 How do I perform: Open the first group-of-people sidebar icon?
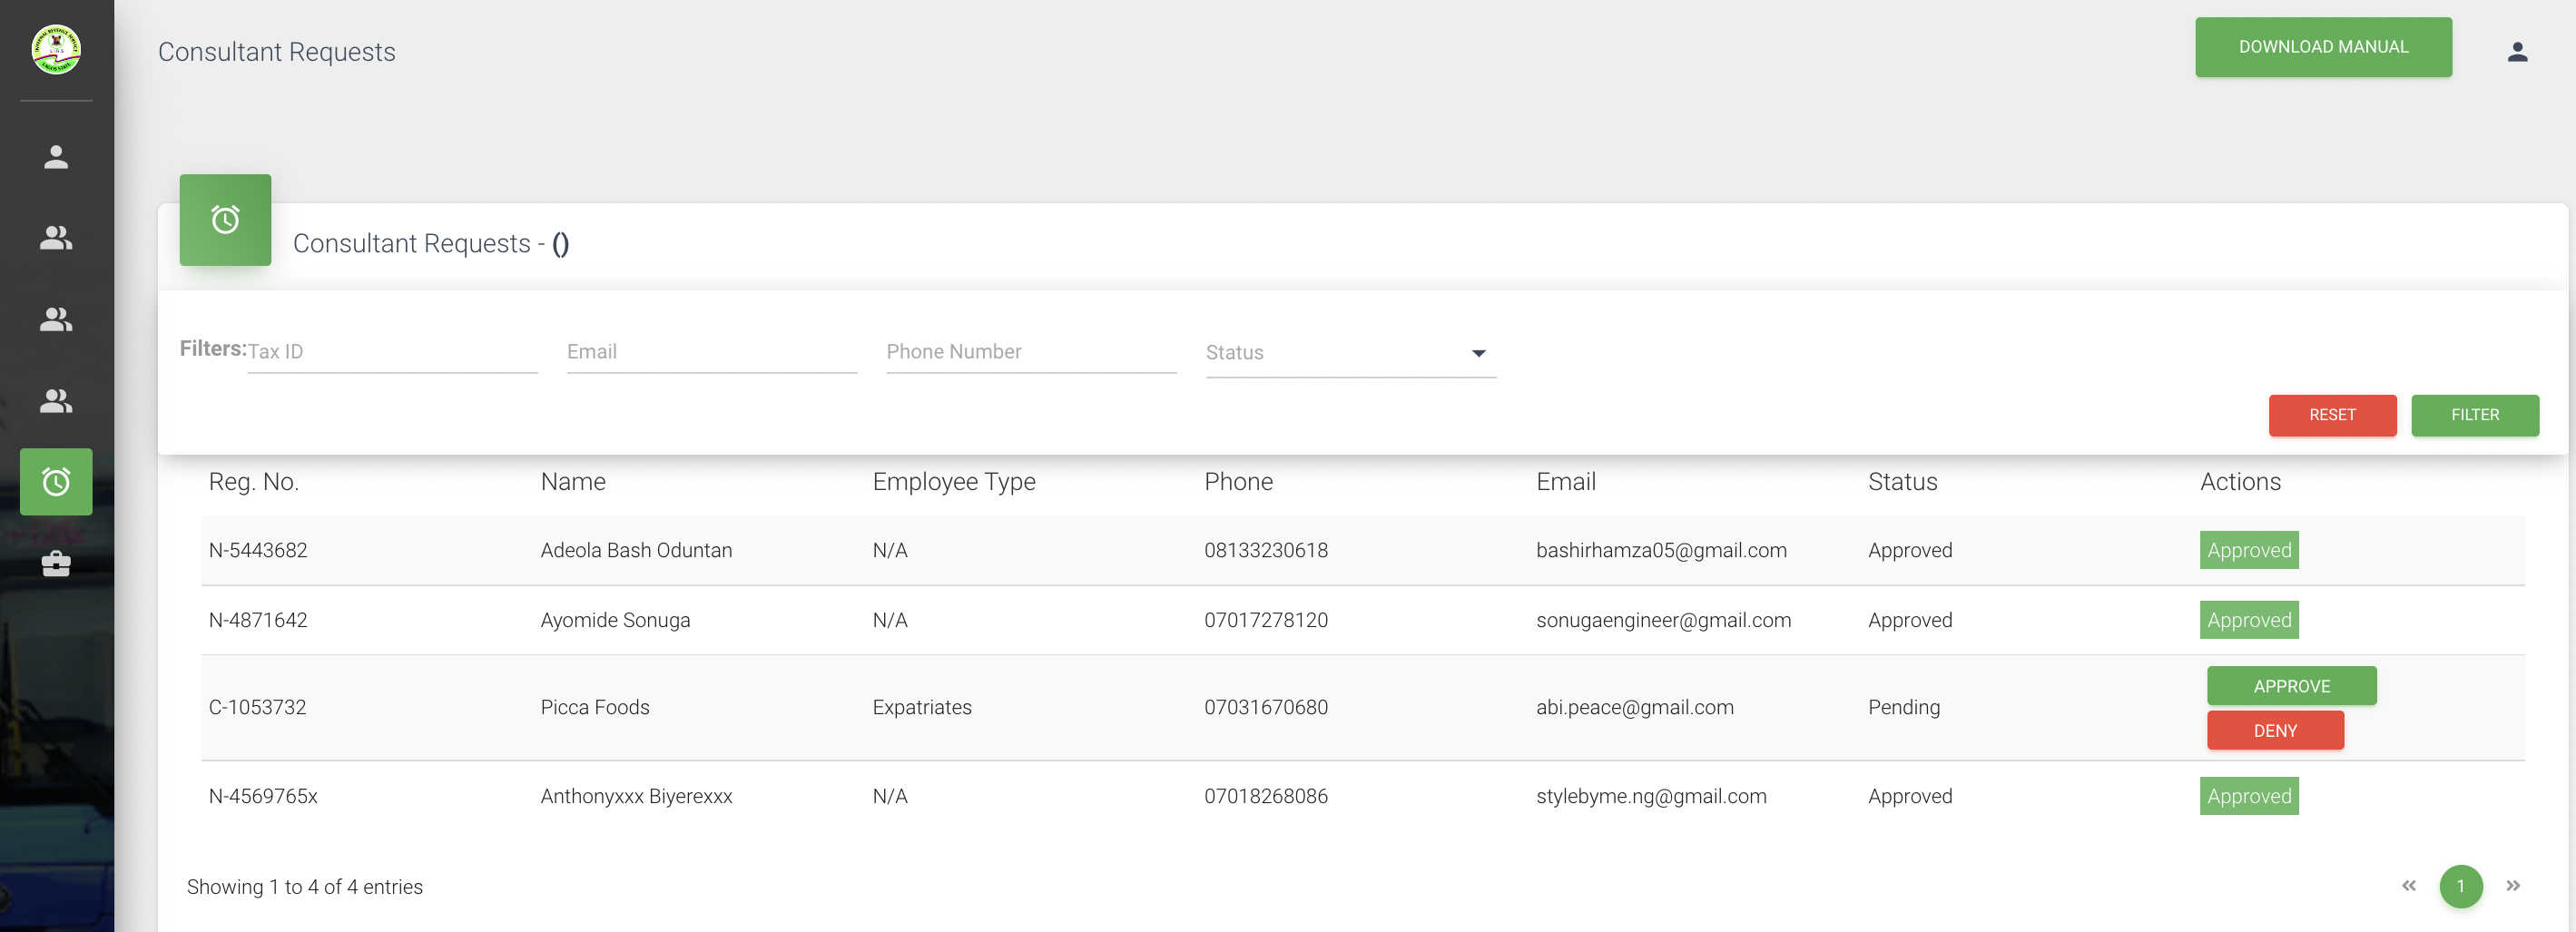point(56,238)
